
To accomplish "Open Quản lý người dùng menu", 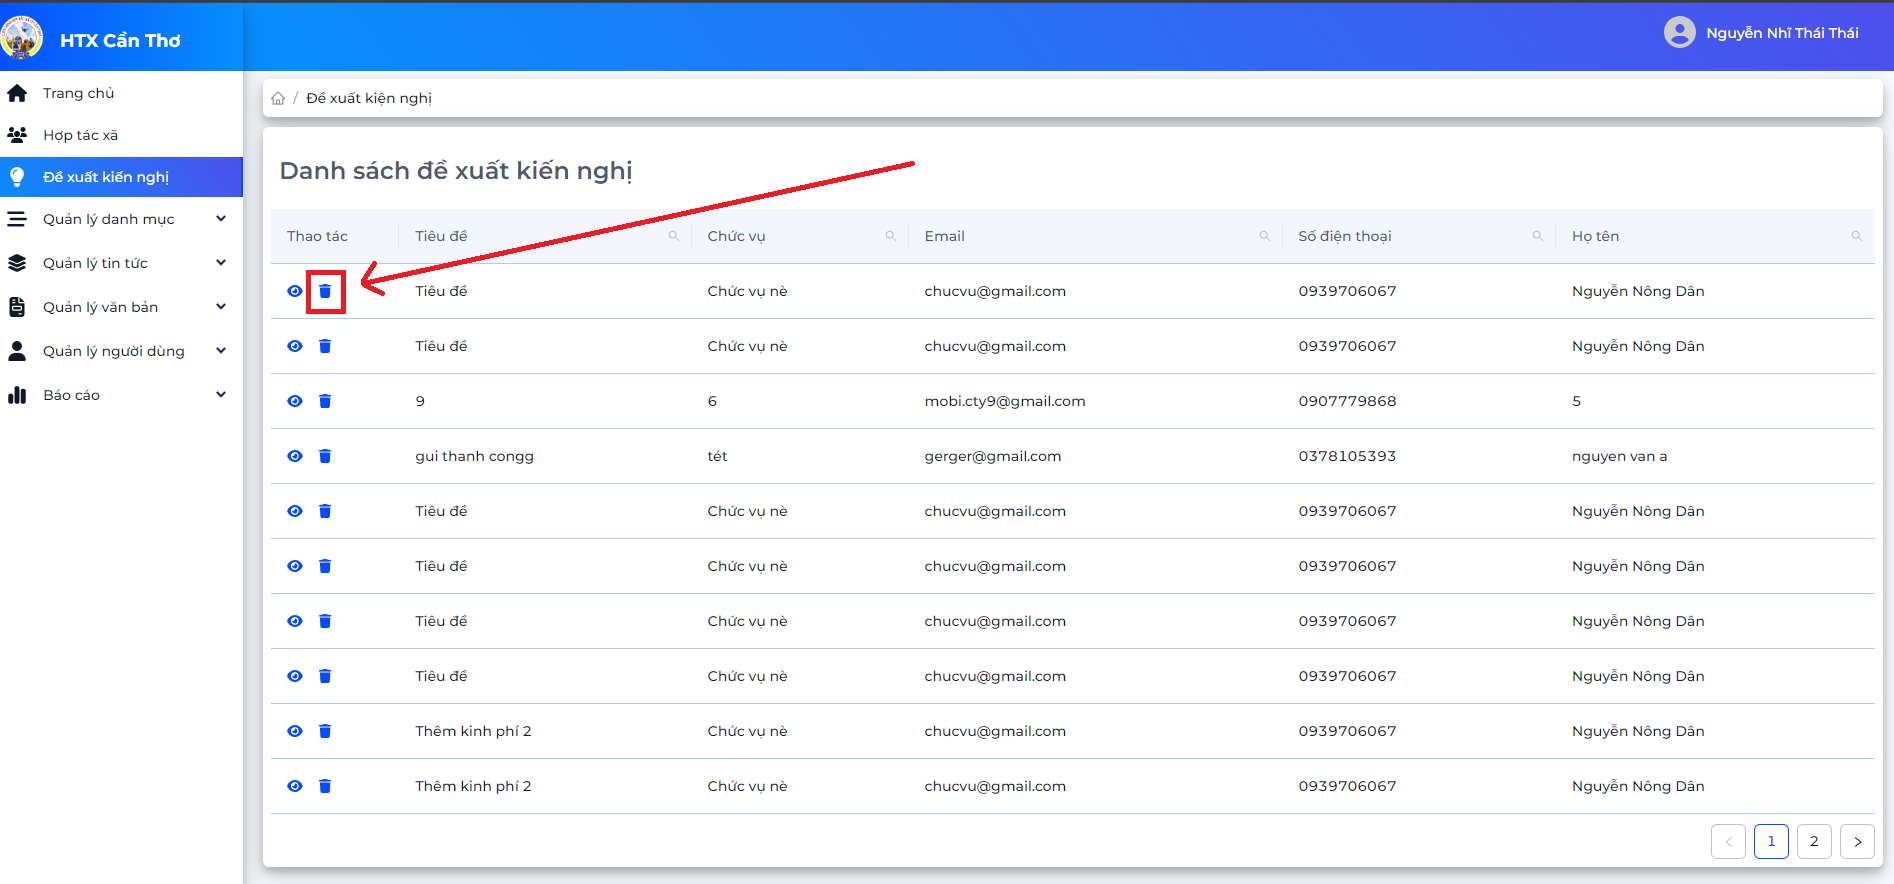I will (121, 351).
